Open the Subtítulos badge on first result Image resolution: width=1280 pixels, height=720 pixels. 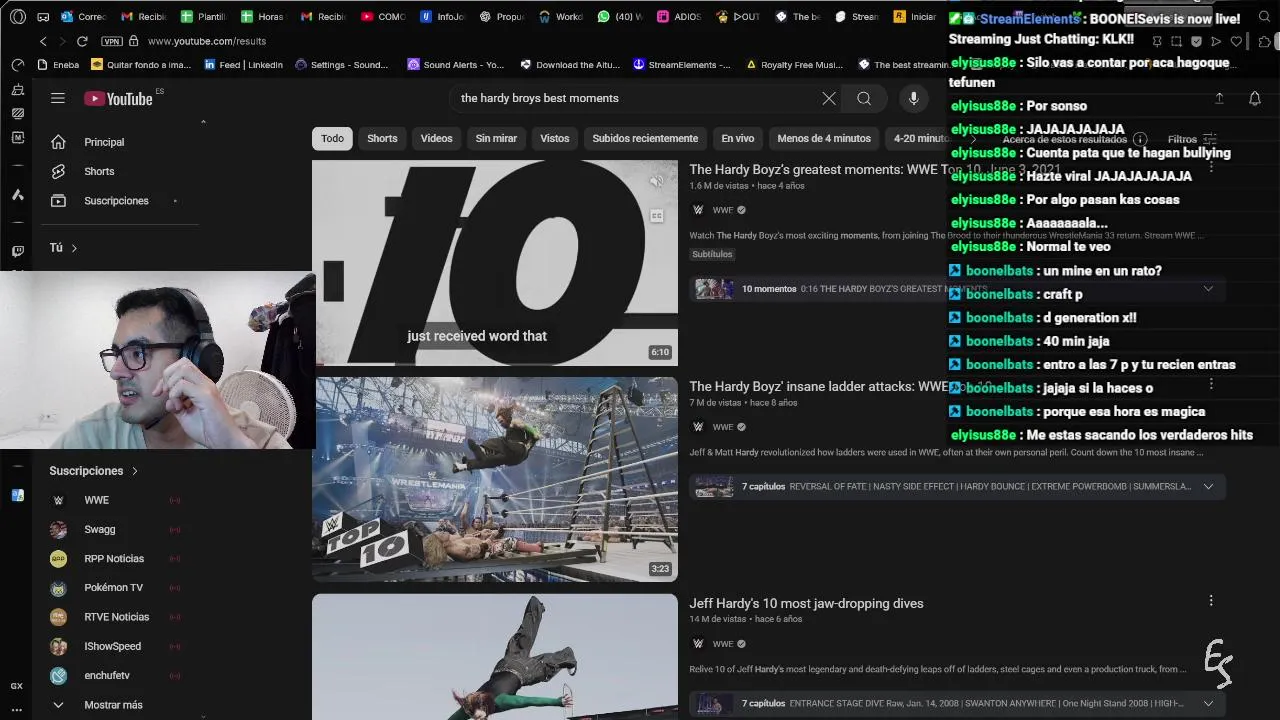coord(712,254)
